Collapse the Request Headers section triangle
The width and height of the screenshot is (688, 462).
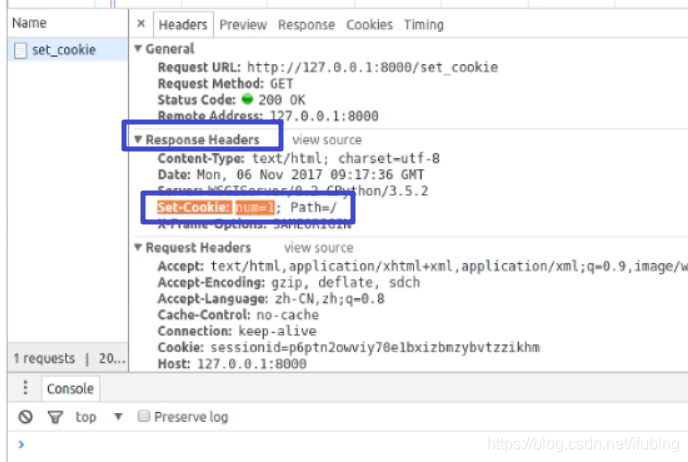(x=138, y=247)
